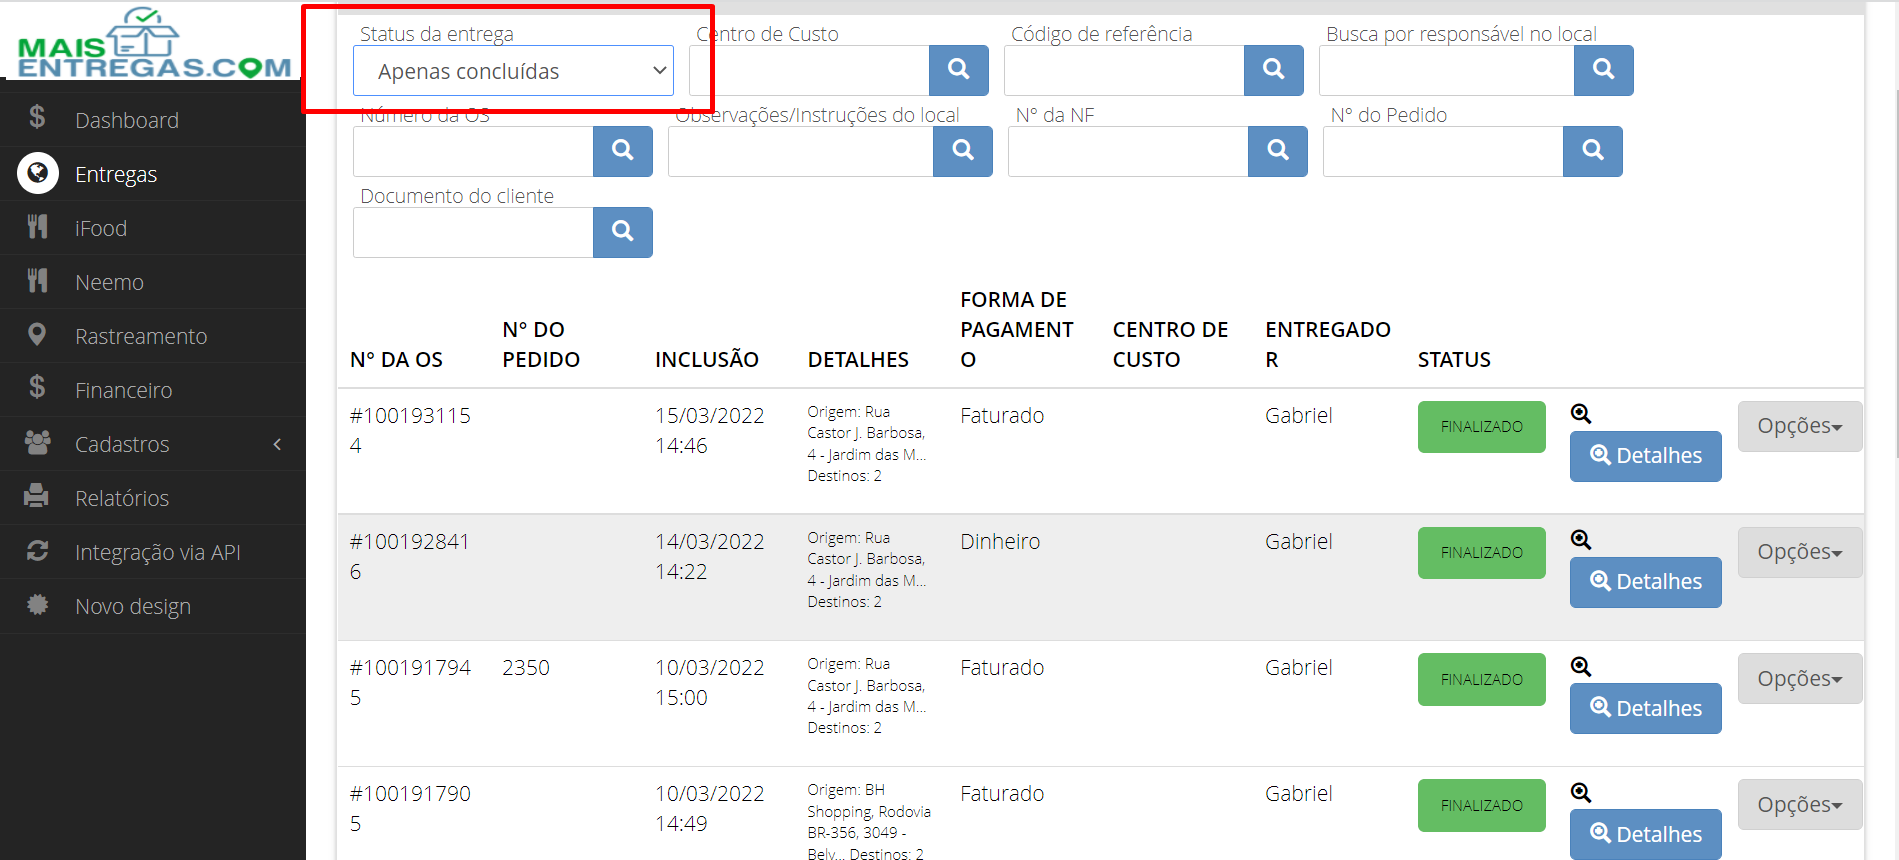1899x860 pixels.
Task: Click the Nº do Pedido input field
Action: [x=1443, y=151]
